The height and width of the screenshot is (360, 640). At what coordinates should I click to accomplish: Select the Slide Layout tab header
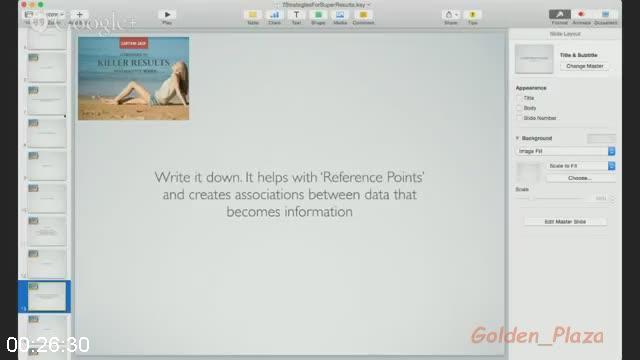565,34
